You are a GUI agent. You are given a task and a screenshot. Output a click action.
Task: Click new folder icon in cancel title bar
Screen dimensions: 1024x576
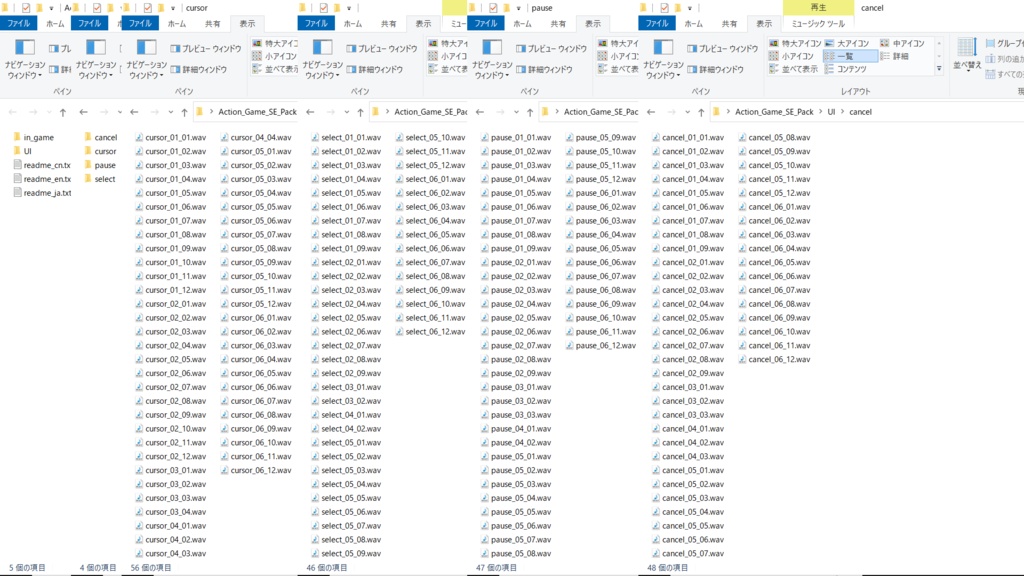coord(678,8)
